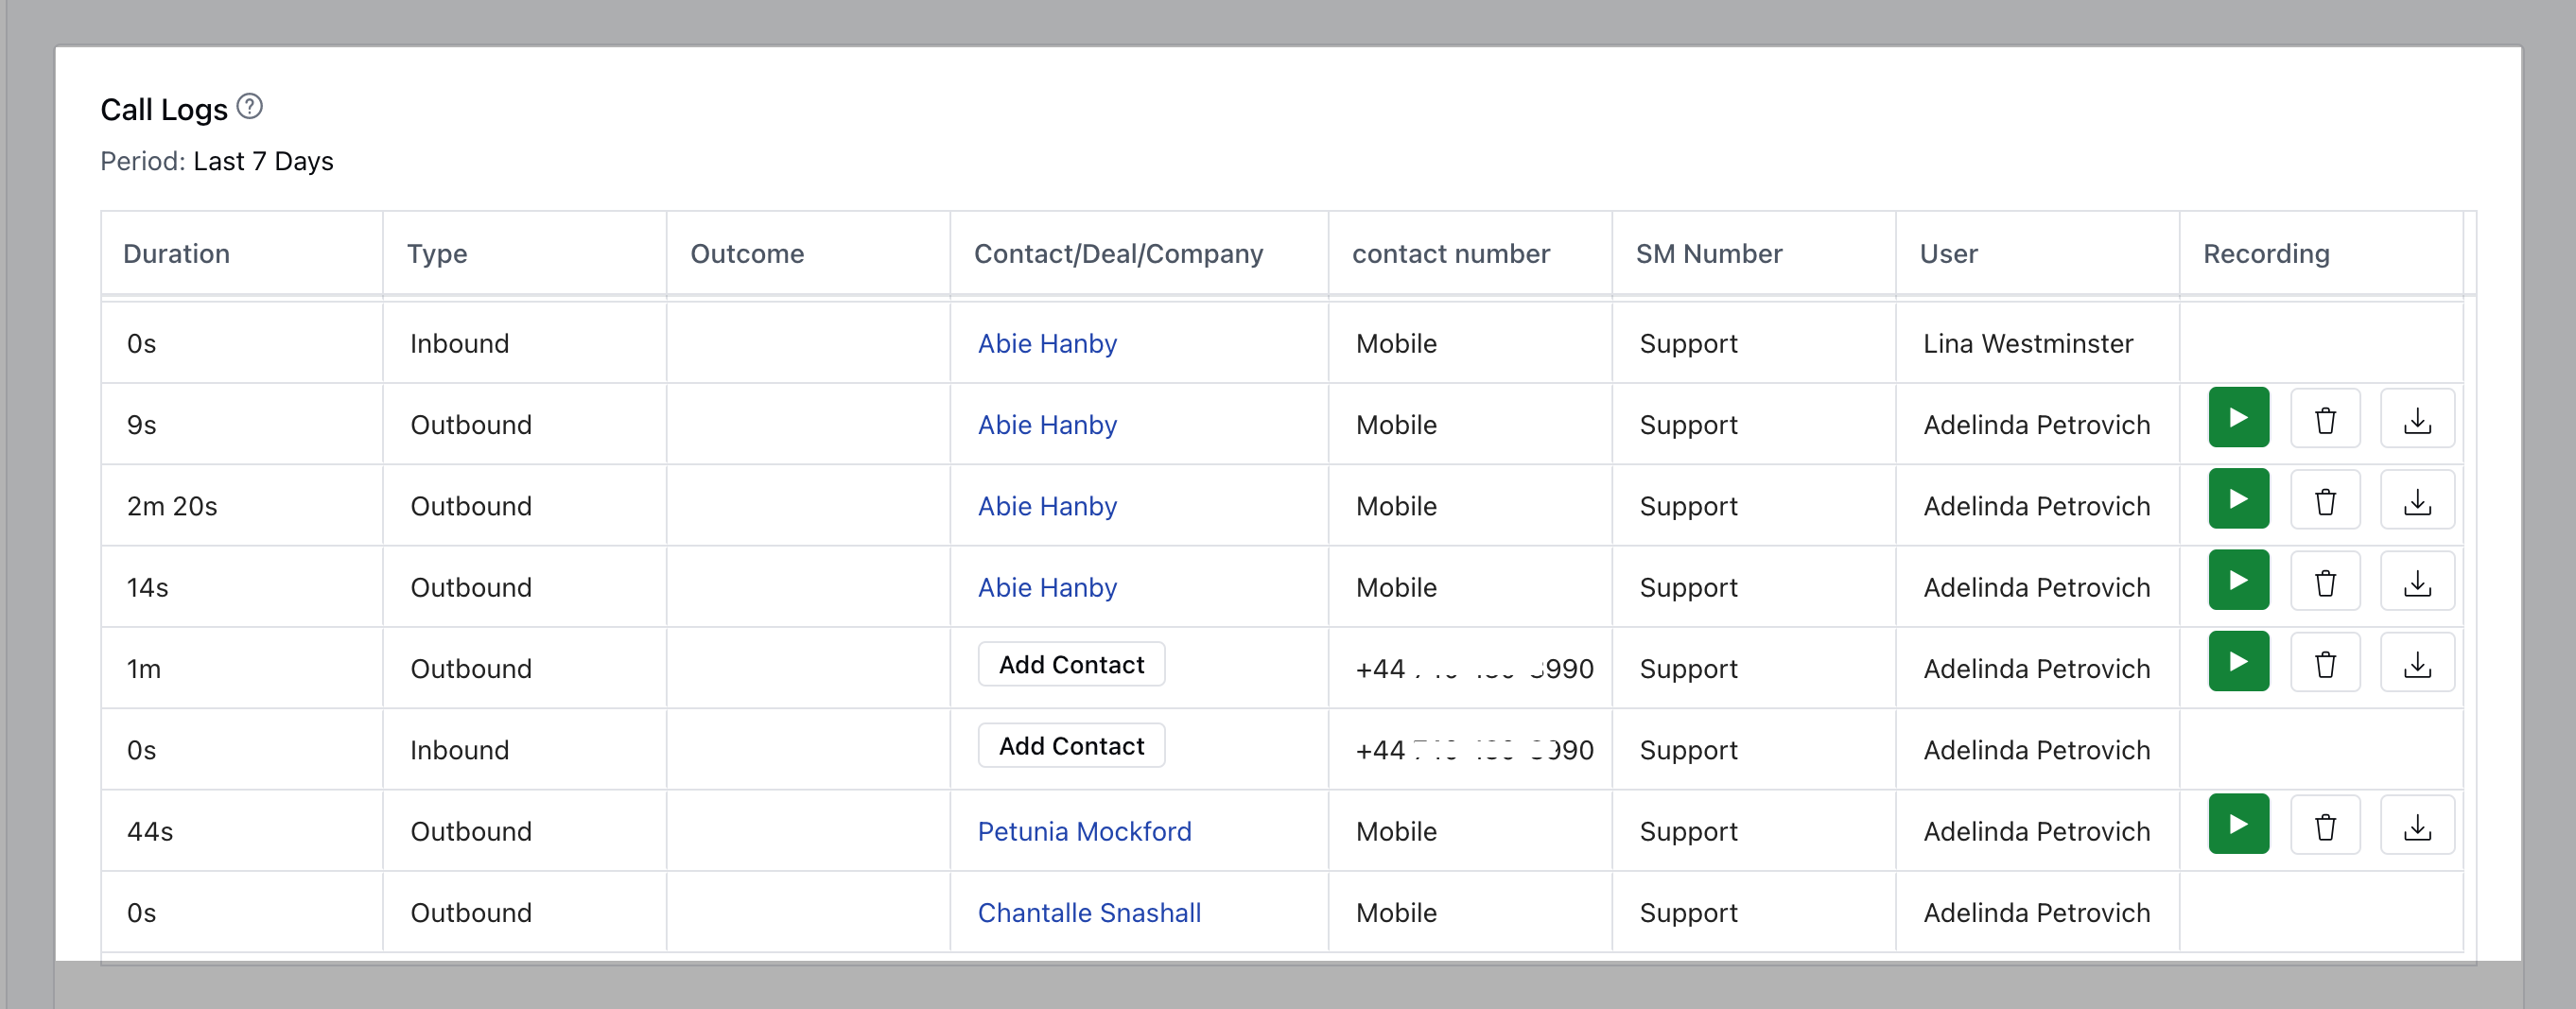Download the 14s call recording

tap(2417, 582)
